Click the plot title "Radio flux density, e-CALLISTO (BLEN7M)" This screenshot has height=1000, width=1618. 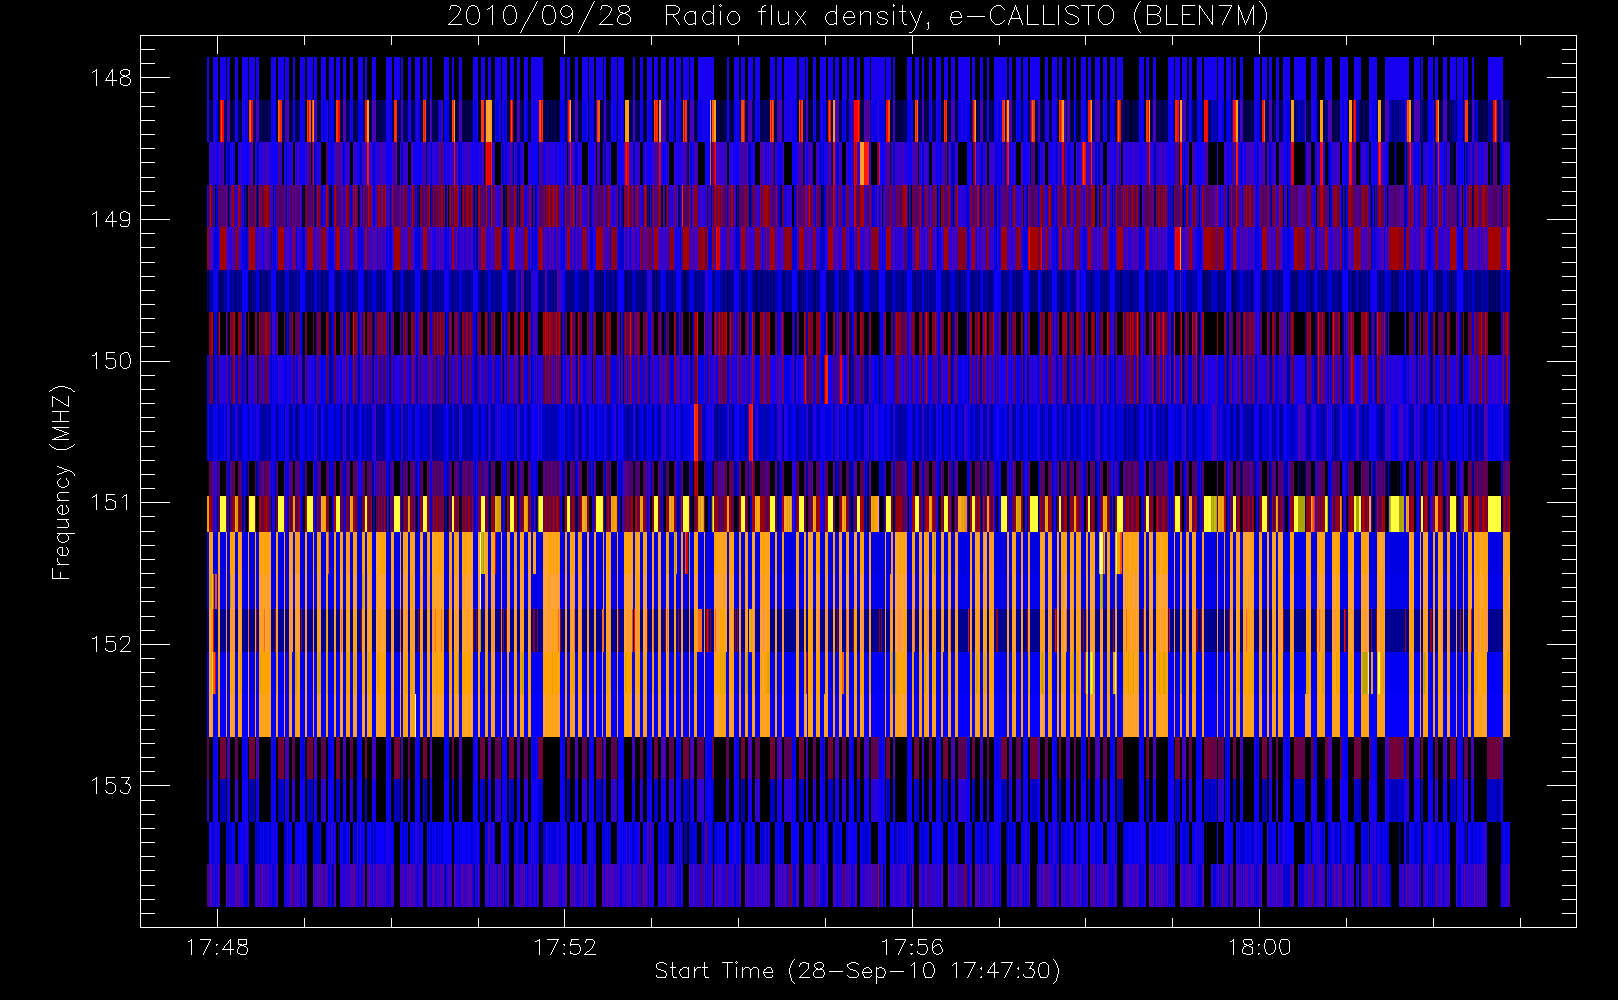click(x=966, y=17)
